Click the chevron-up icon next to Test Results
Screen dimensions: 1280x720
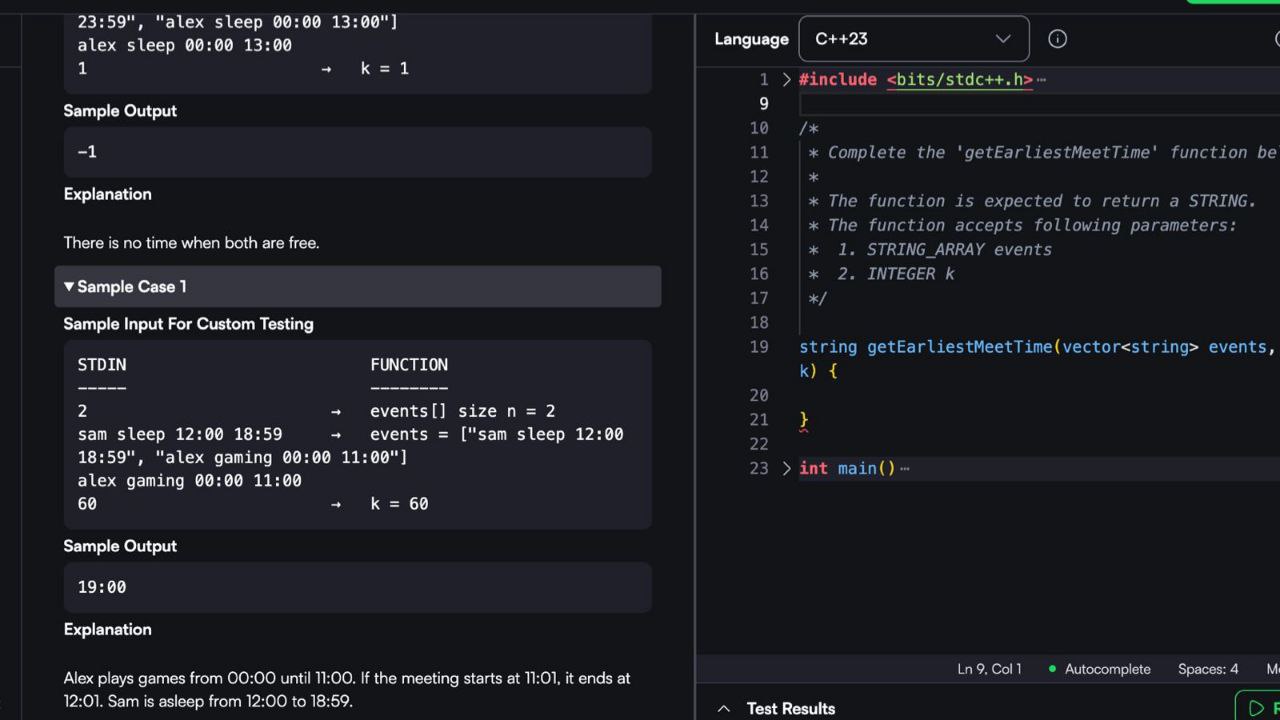pyautogui.click(x=723, y=709)
